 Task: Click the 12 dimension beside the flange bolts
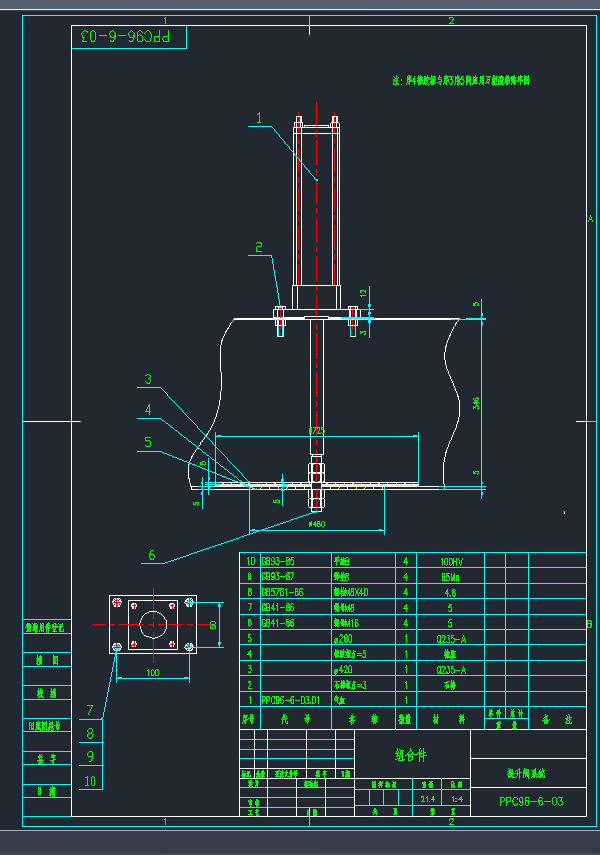coord(363,293)
